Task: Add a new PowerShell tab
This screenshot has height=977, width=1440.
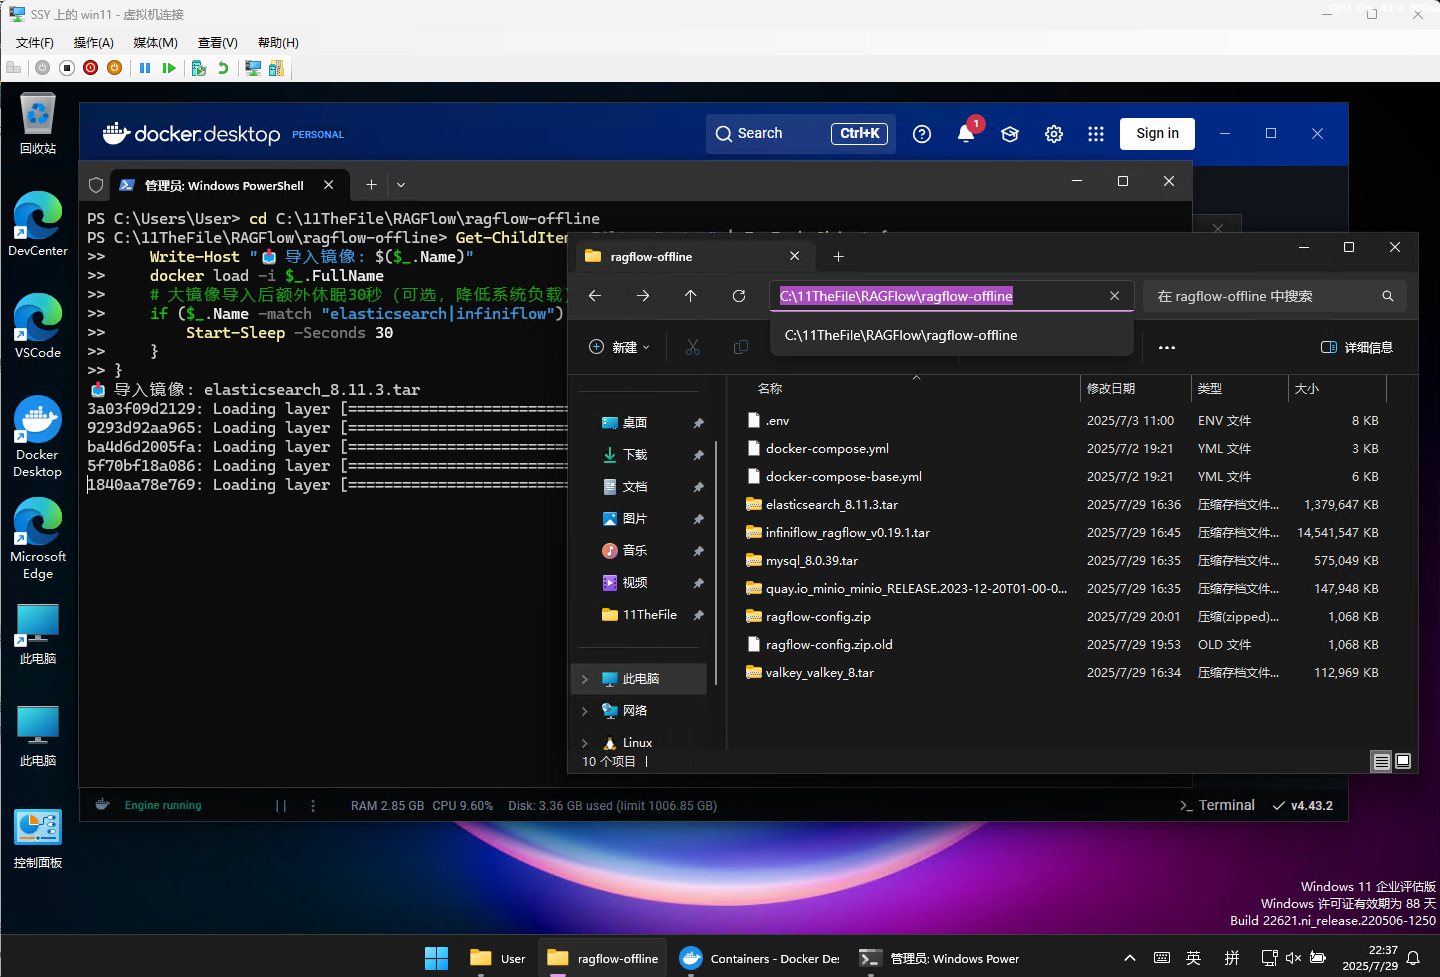Action: [371, 185]
